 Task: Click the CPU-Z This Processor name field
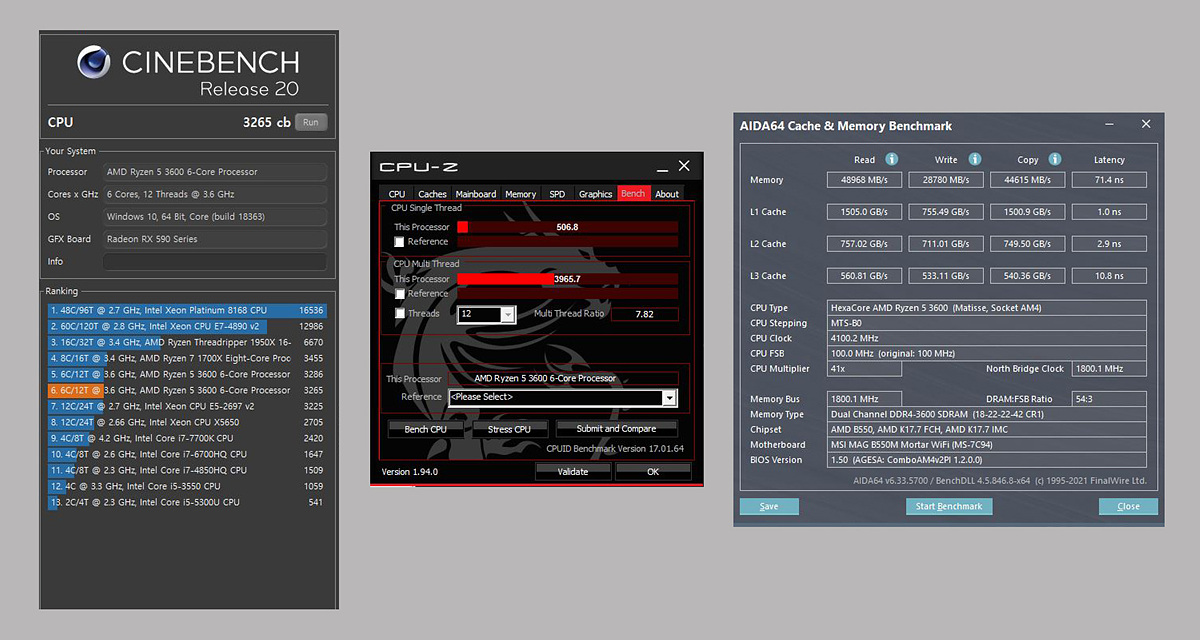(x=562, y=378)
